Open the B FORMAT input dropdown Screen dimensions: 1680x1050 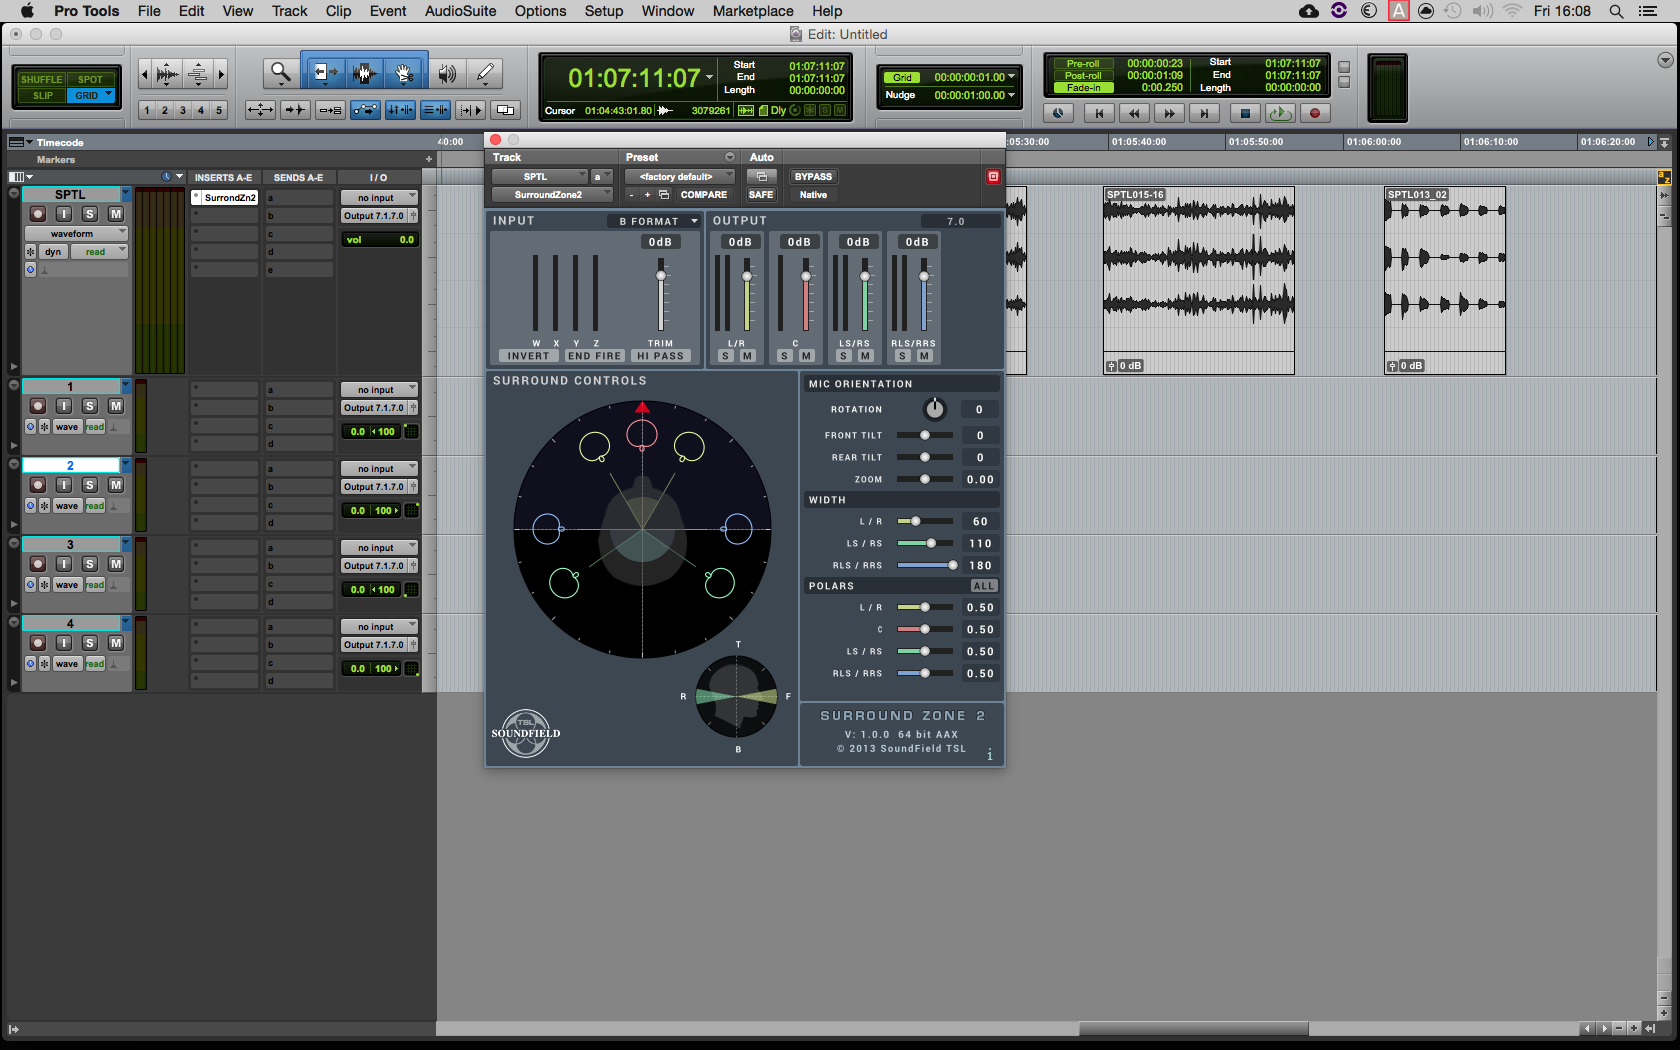click(655, 221)
